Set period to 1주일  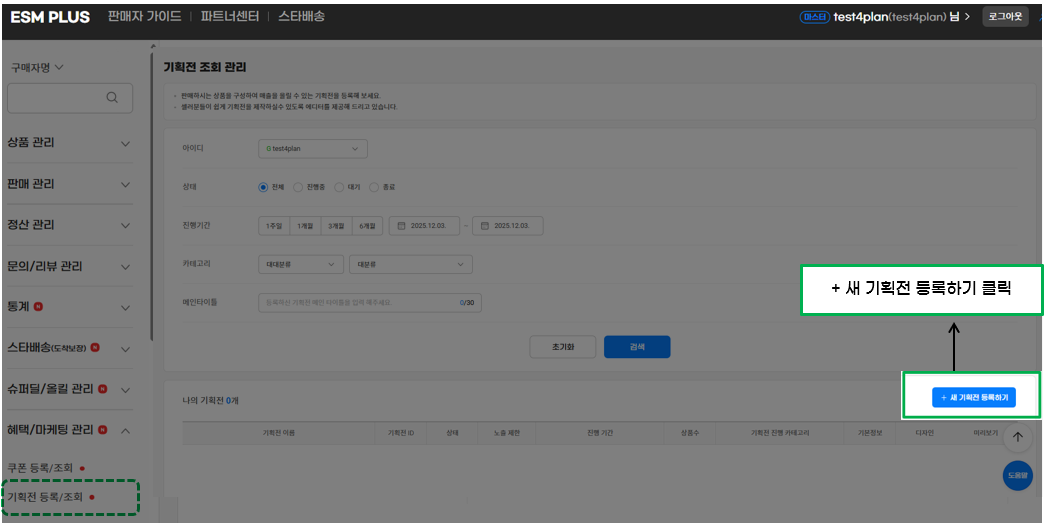(274, 226)
